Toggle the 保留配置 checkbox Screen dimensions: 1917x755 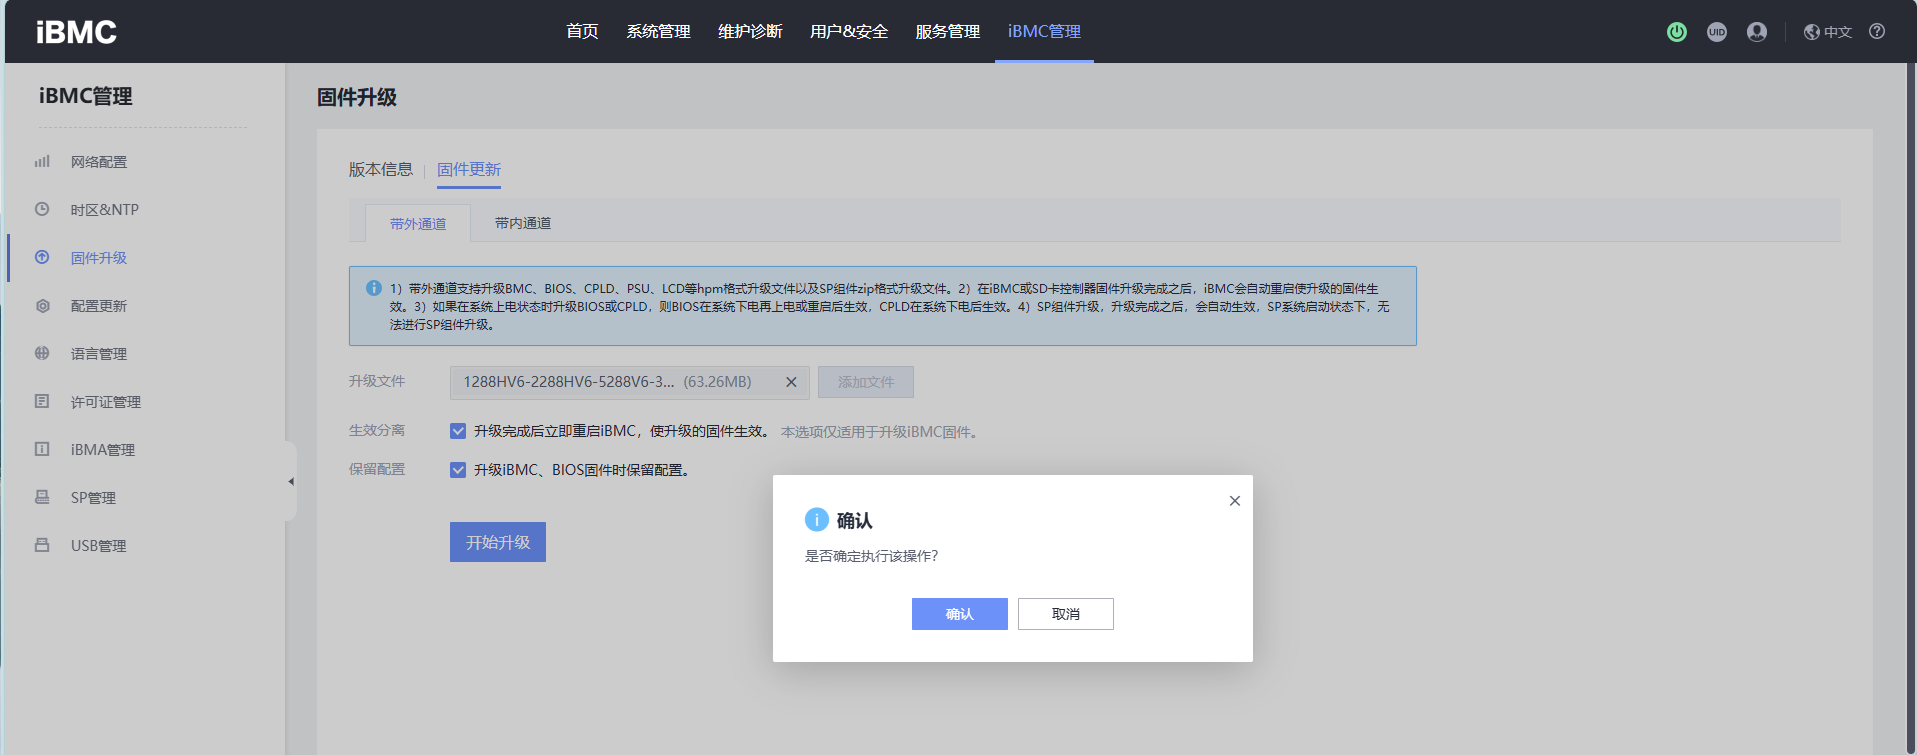pyautogui.click(x=458, y=470)
